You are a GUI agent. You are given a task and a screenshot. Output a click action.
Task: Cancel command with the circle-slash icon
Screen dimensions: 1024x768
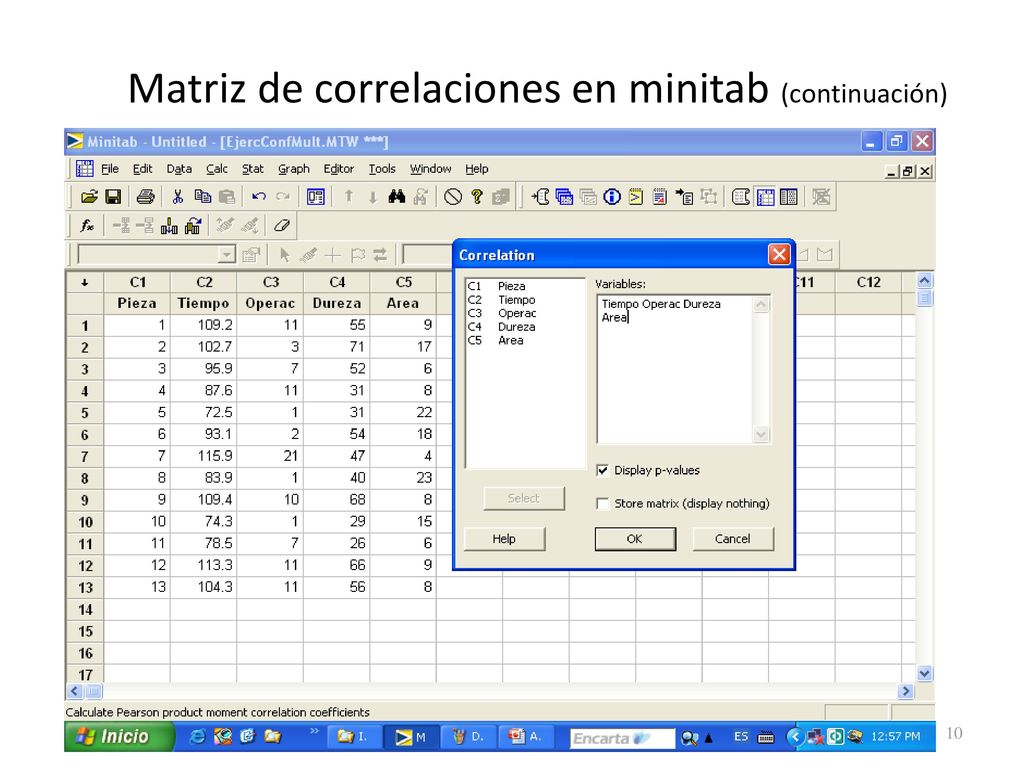click(x=453, y=197)
